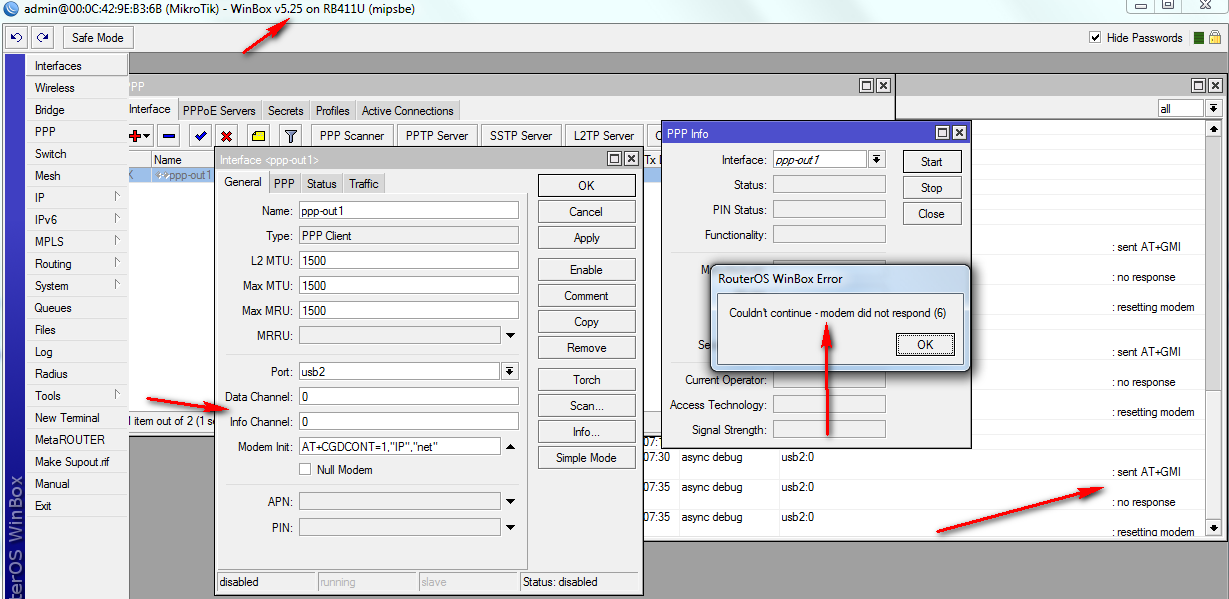Expand System submenu in sidebar
The image size is (1229, 599).
click(77, 286)
